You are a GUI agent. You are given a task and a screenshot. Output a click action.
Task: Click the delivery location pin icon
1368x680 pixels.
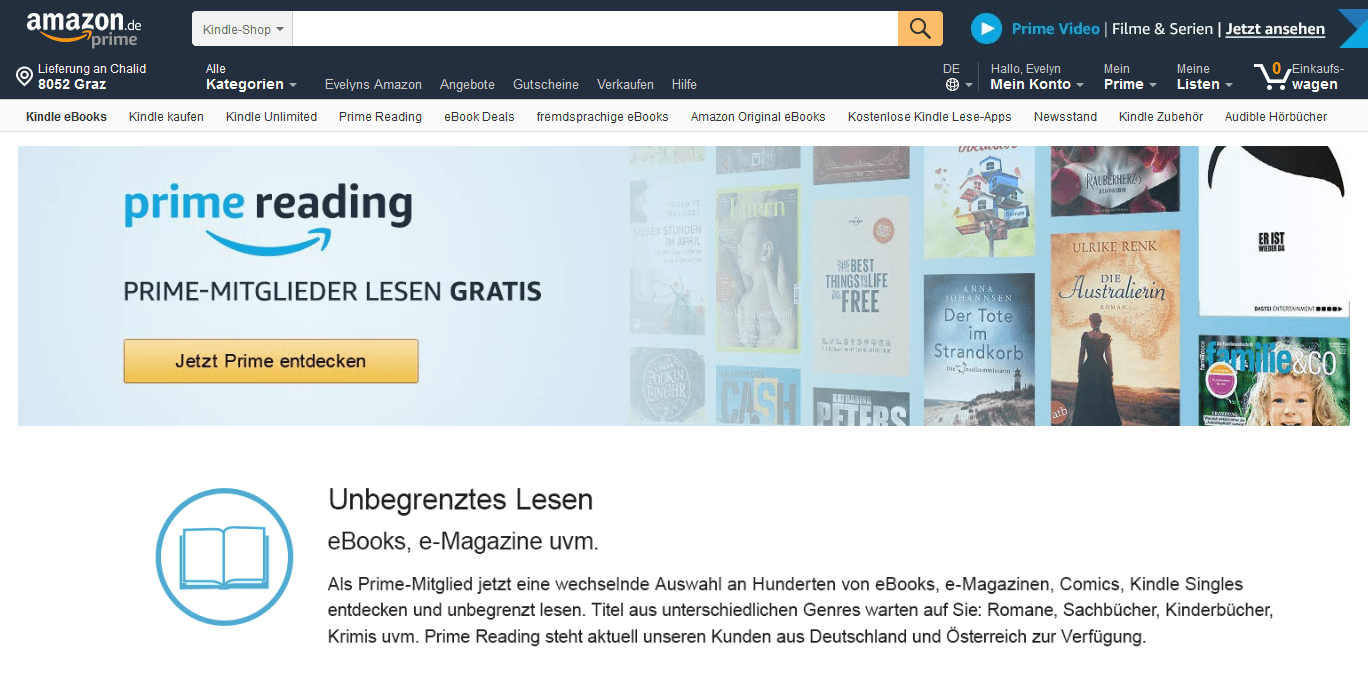pyautogui.click(x=25, y=76)
